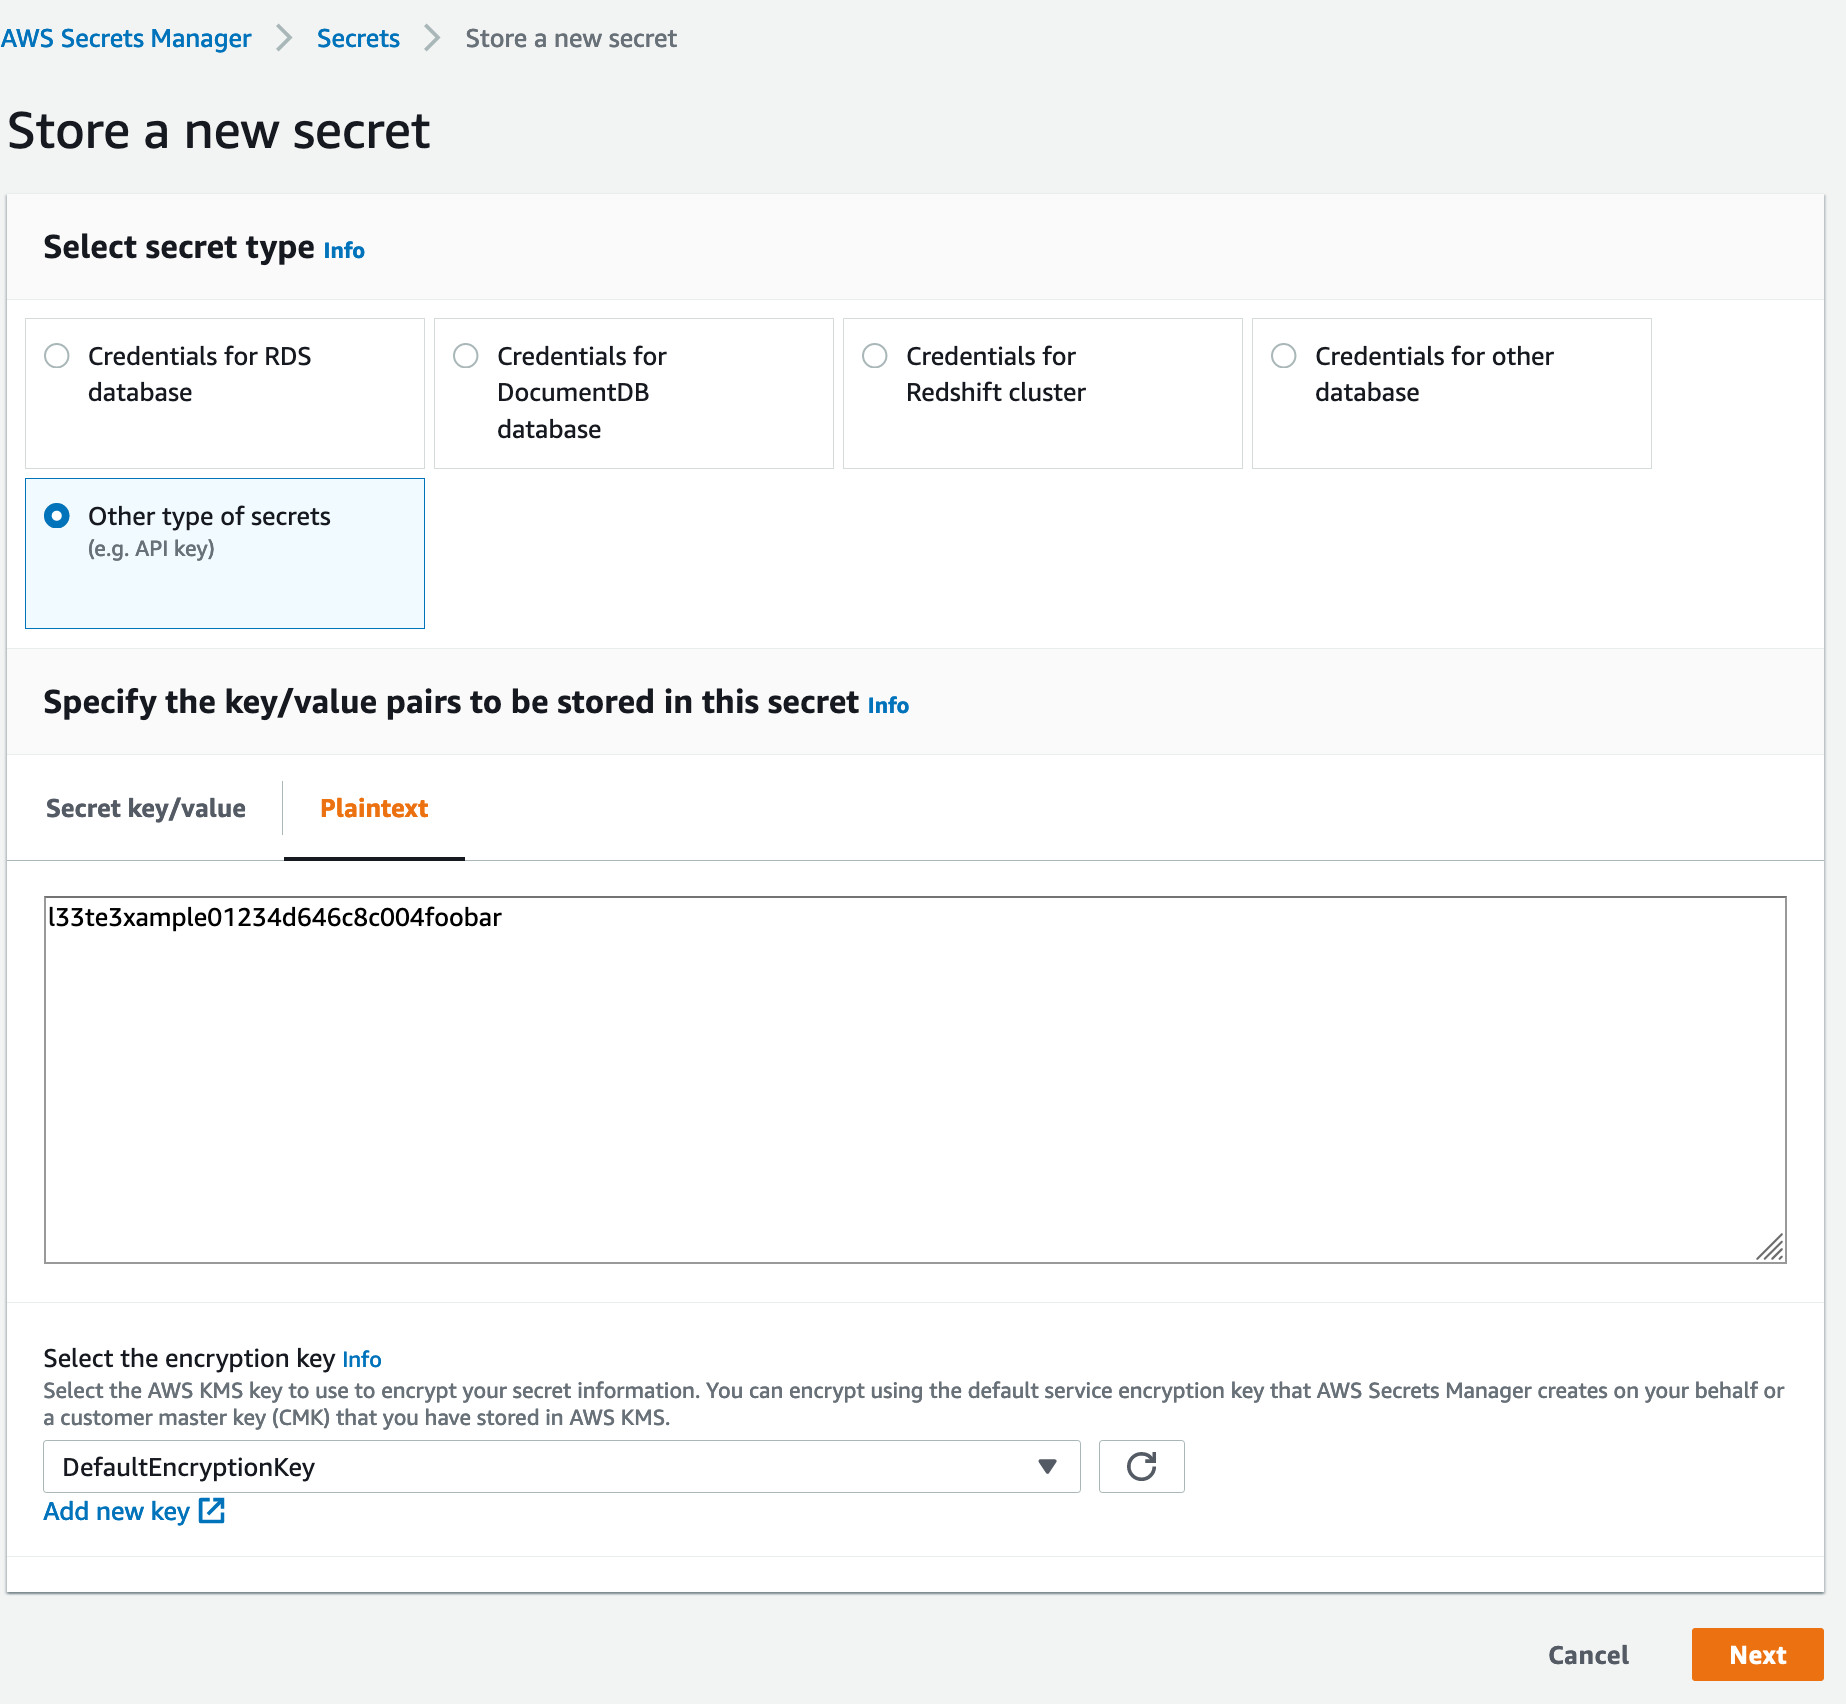1846x1704 pixels.
Task: Open Info link beside Select secret type
Action: point(344,250)
